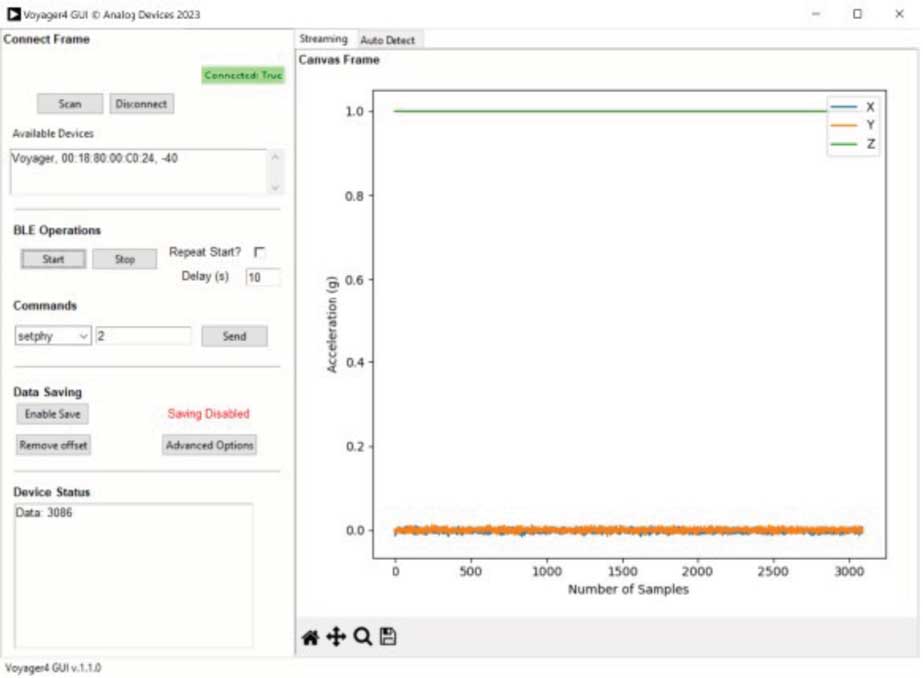Click the Save figure disk icon

click(x=388, y=637)
